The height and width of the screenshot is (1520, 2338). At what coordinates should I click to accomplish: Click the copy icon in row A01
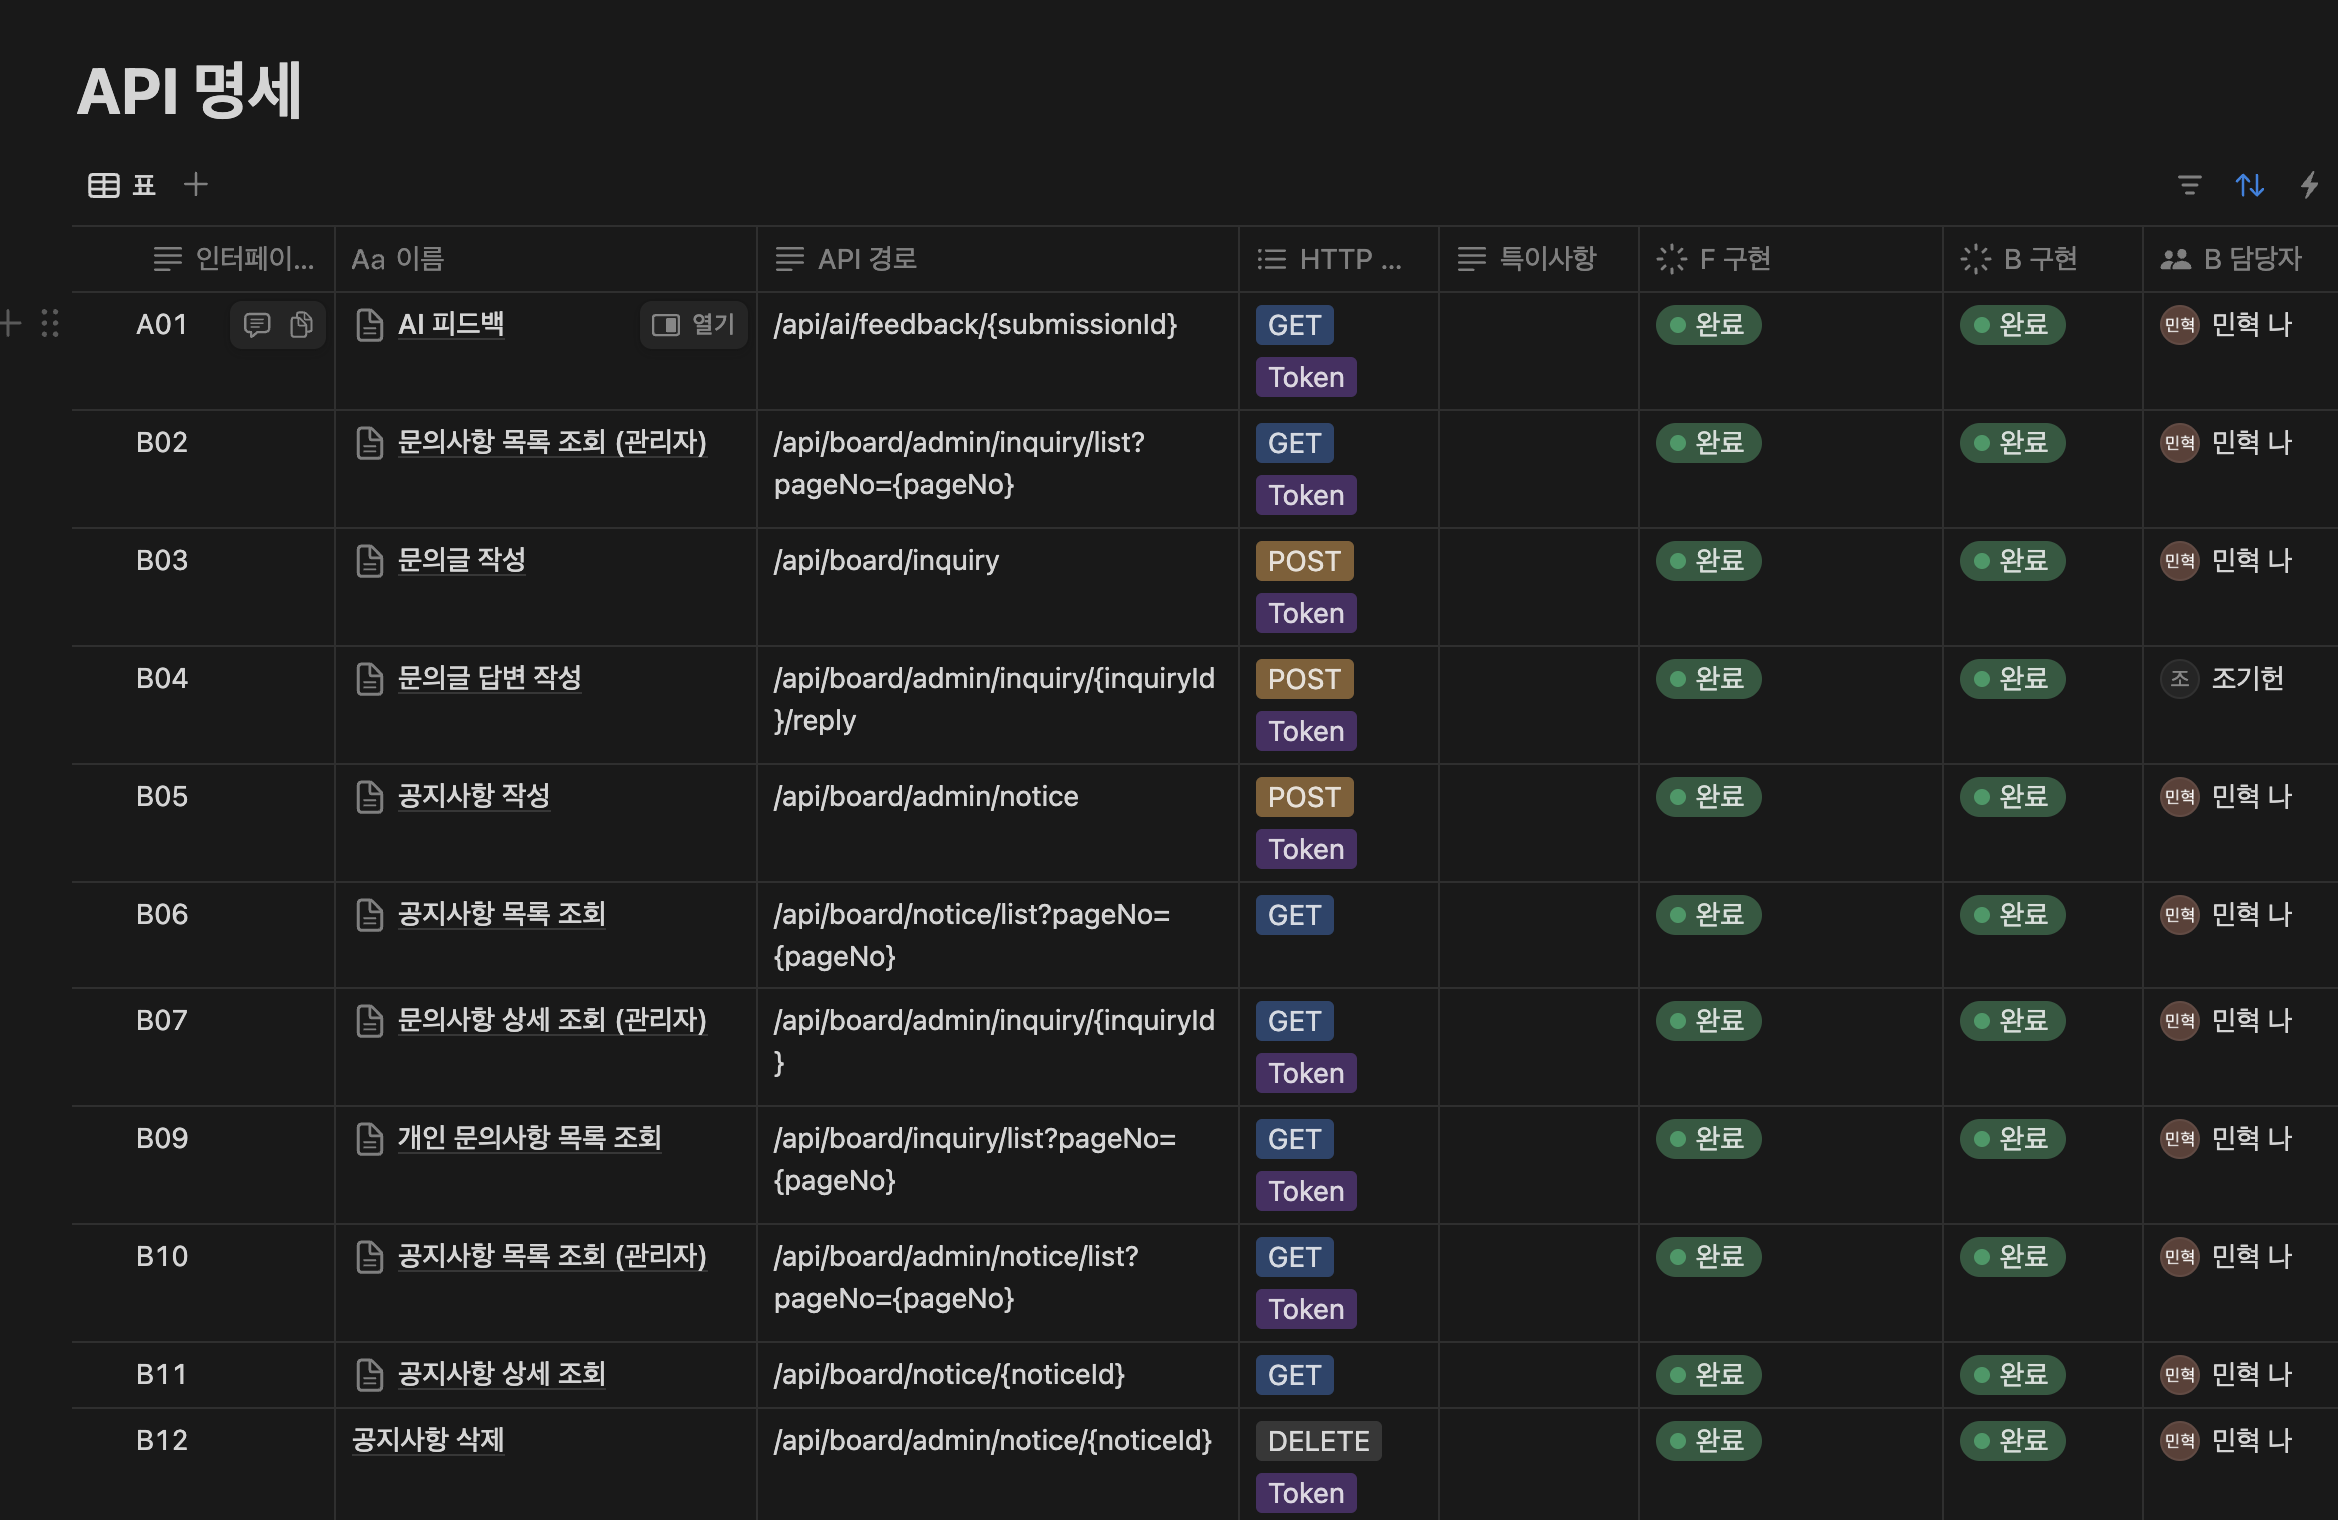click(x=301, y=325)
